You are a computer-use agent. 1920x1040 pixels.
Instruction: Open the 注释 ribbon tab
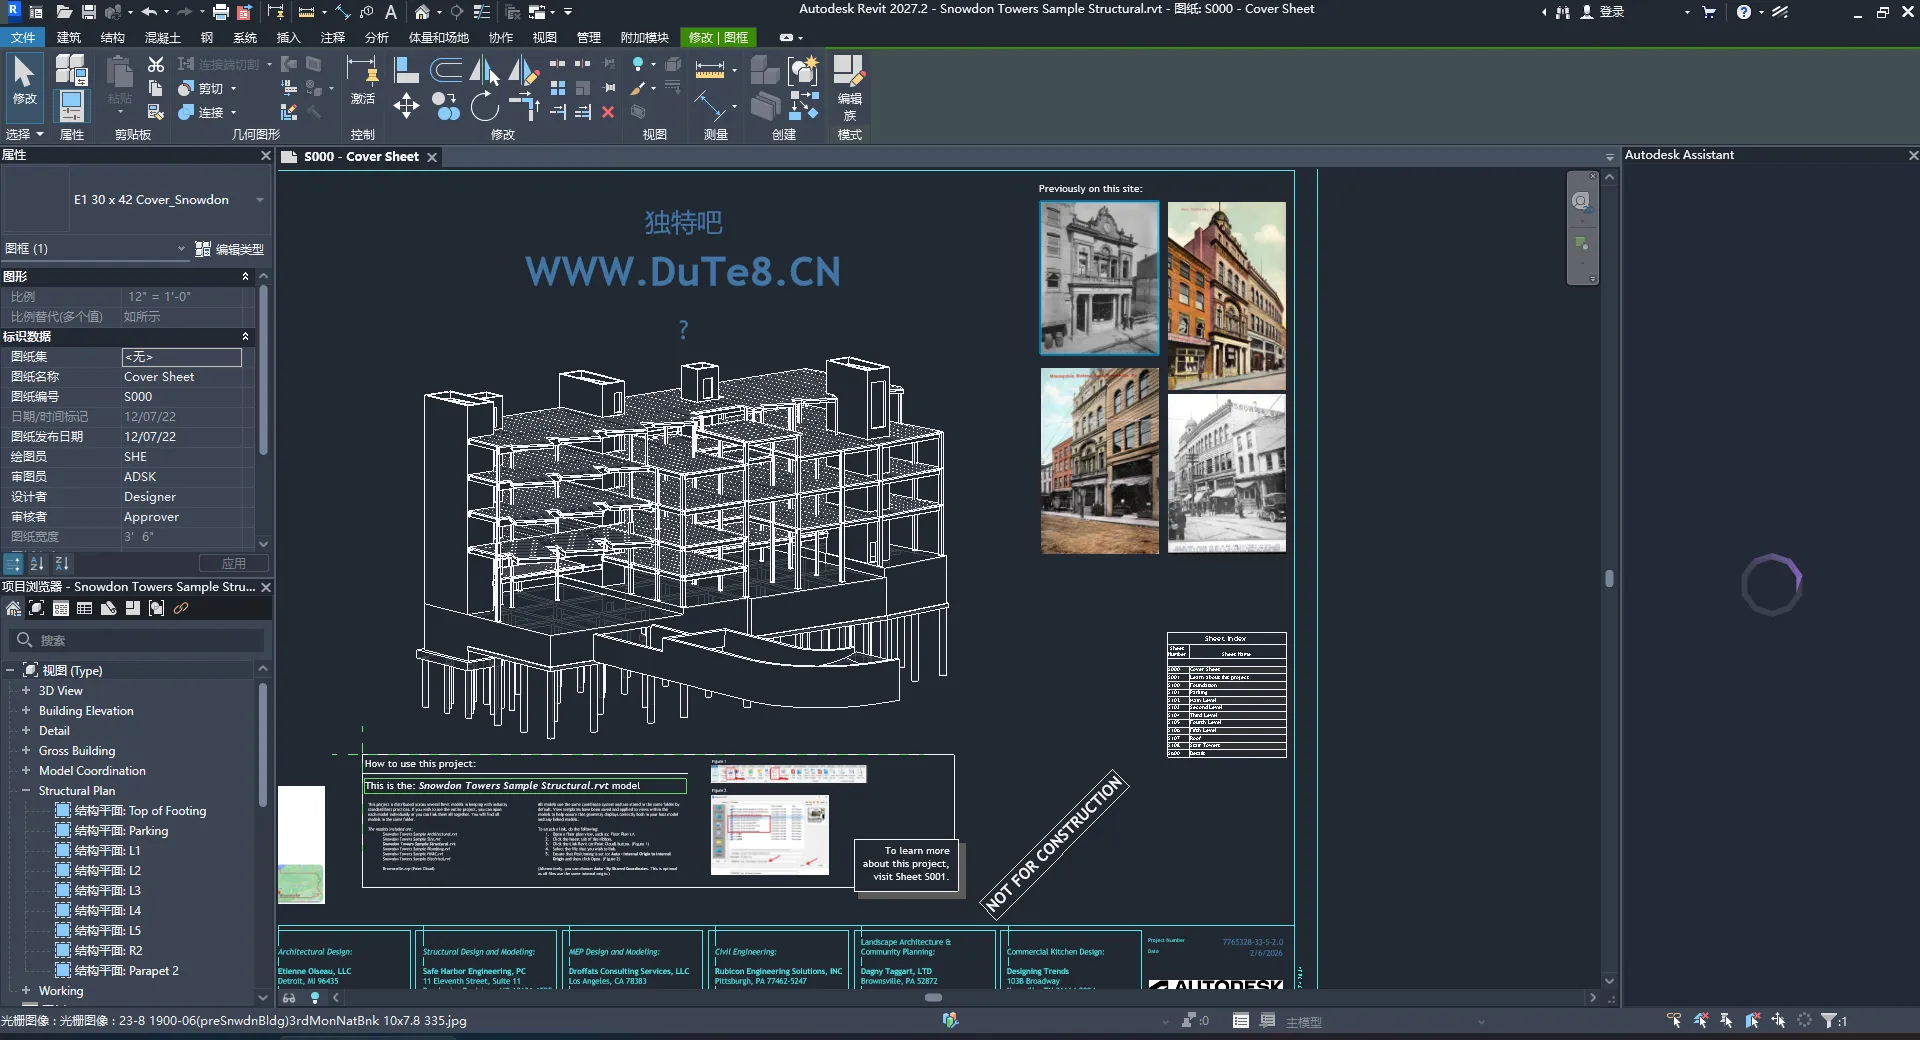(x=333, y=37)
